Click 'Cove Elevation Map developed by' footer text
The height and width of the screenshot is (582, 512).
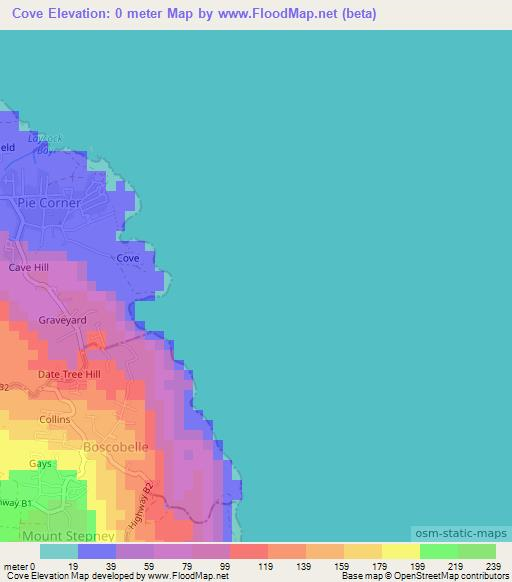(76, 576)
